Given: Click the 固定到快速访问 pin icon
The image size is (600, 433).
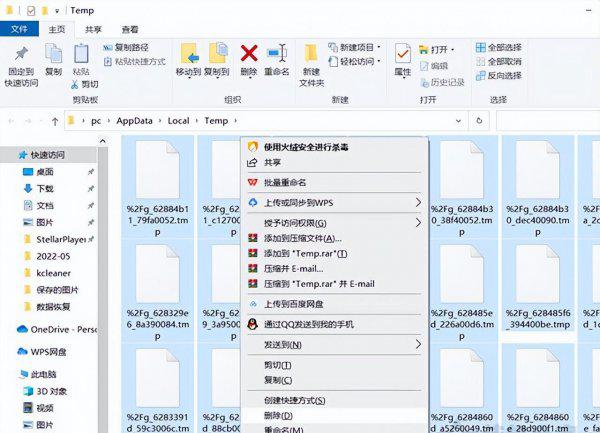Looking at the screenshot, I should (x=21, y=53).
